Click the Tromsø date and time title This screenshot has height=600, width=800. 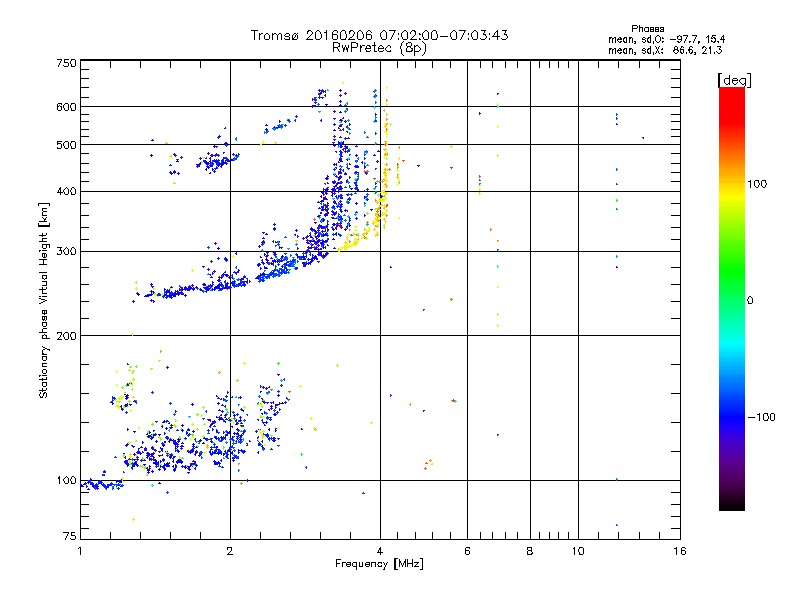coord(379,35)
